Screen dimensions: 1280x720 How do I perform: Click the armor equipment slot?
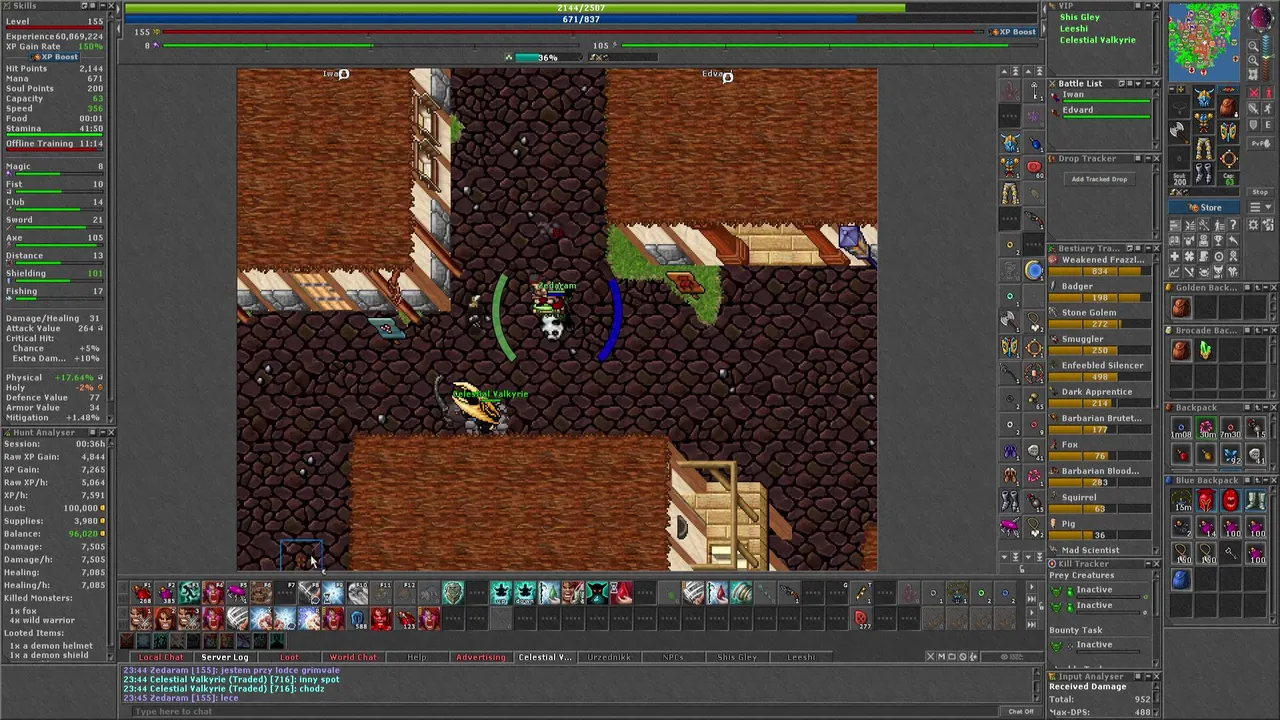(1204, 122)
